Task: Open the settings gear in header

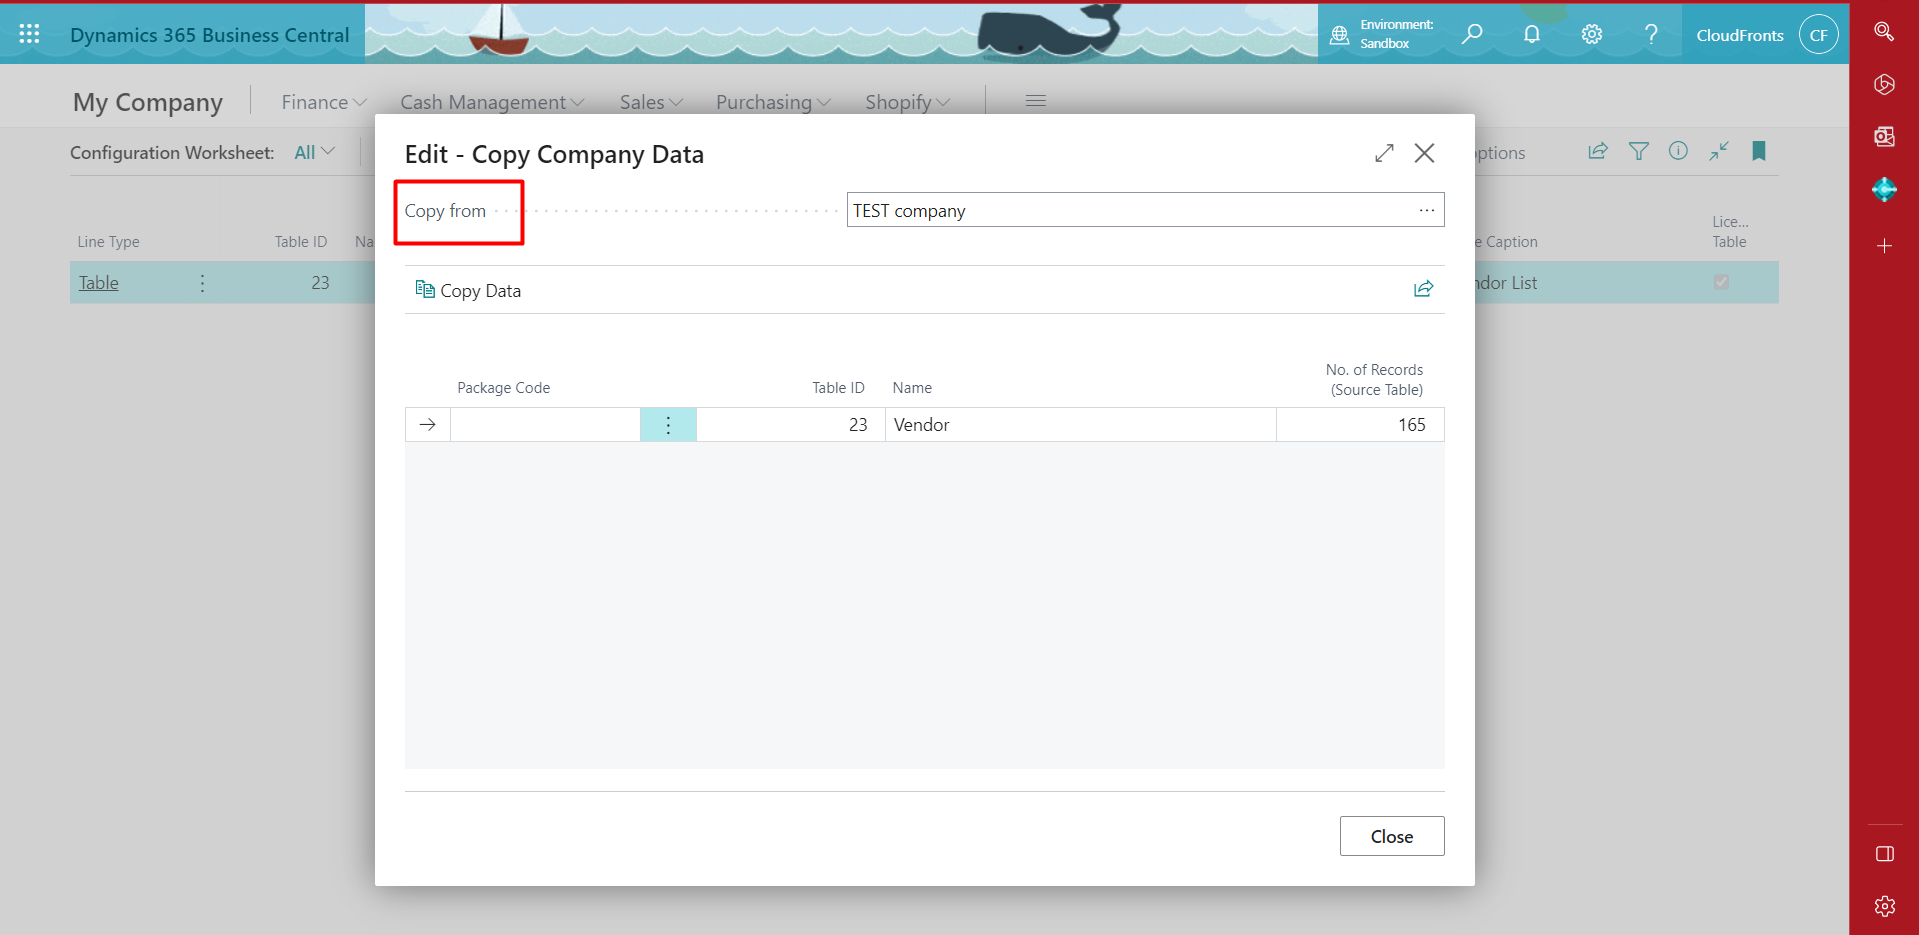Action: [1591, 34]
